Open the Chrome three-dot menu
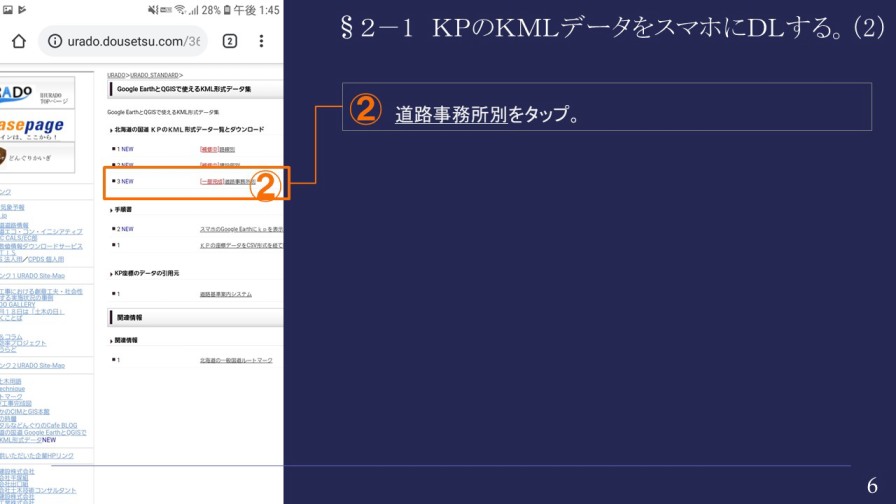Image resolution: width=896 pixels, height=504 pixels. (x=261, y=41)
